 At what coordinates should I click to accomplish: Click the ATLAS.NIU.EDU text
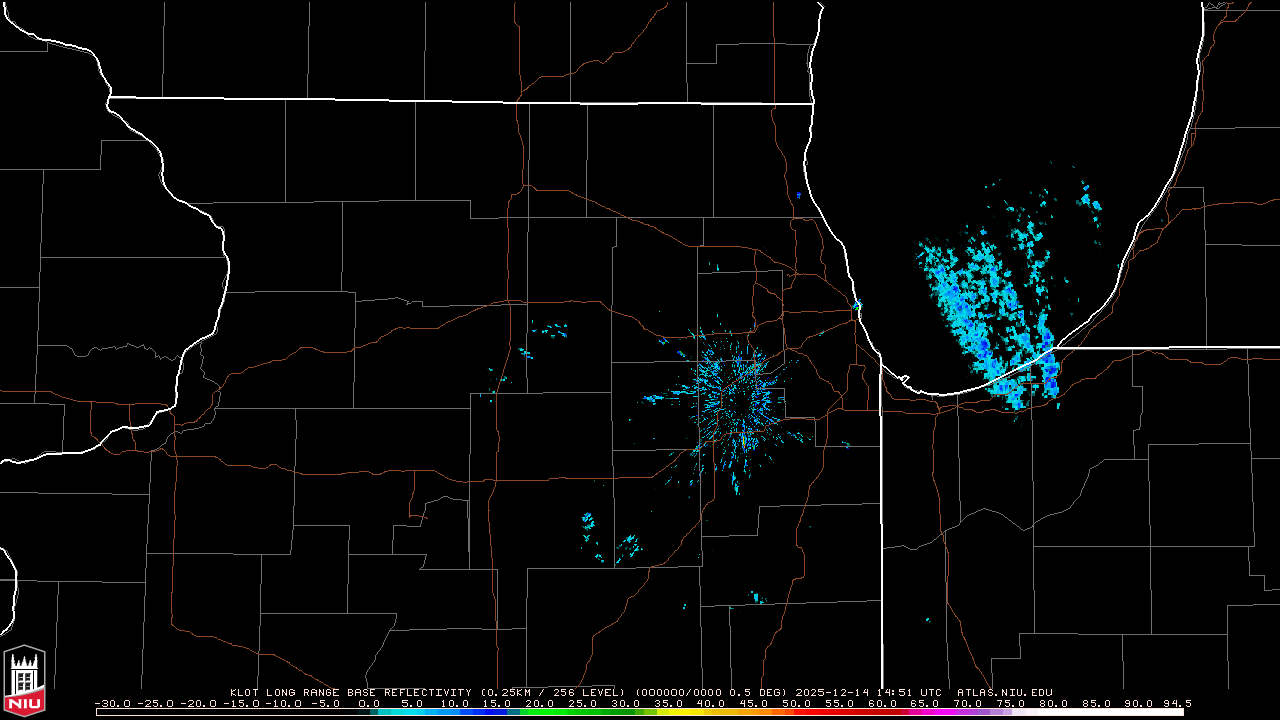1005,692
